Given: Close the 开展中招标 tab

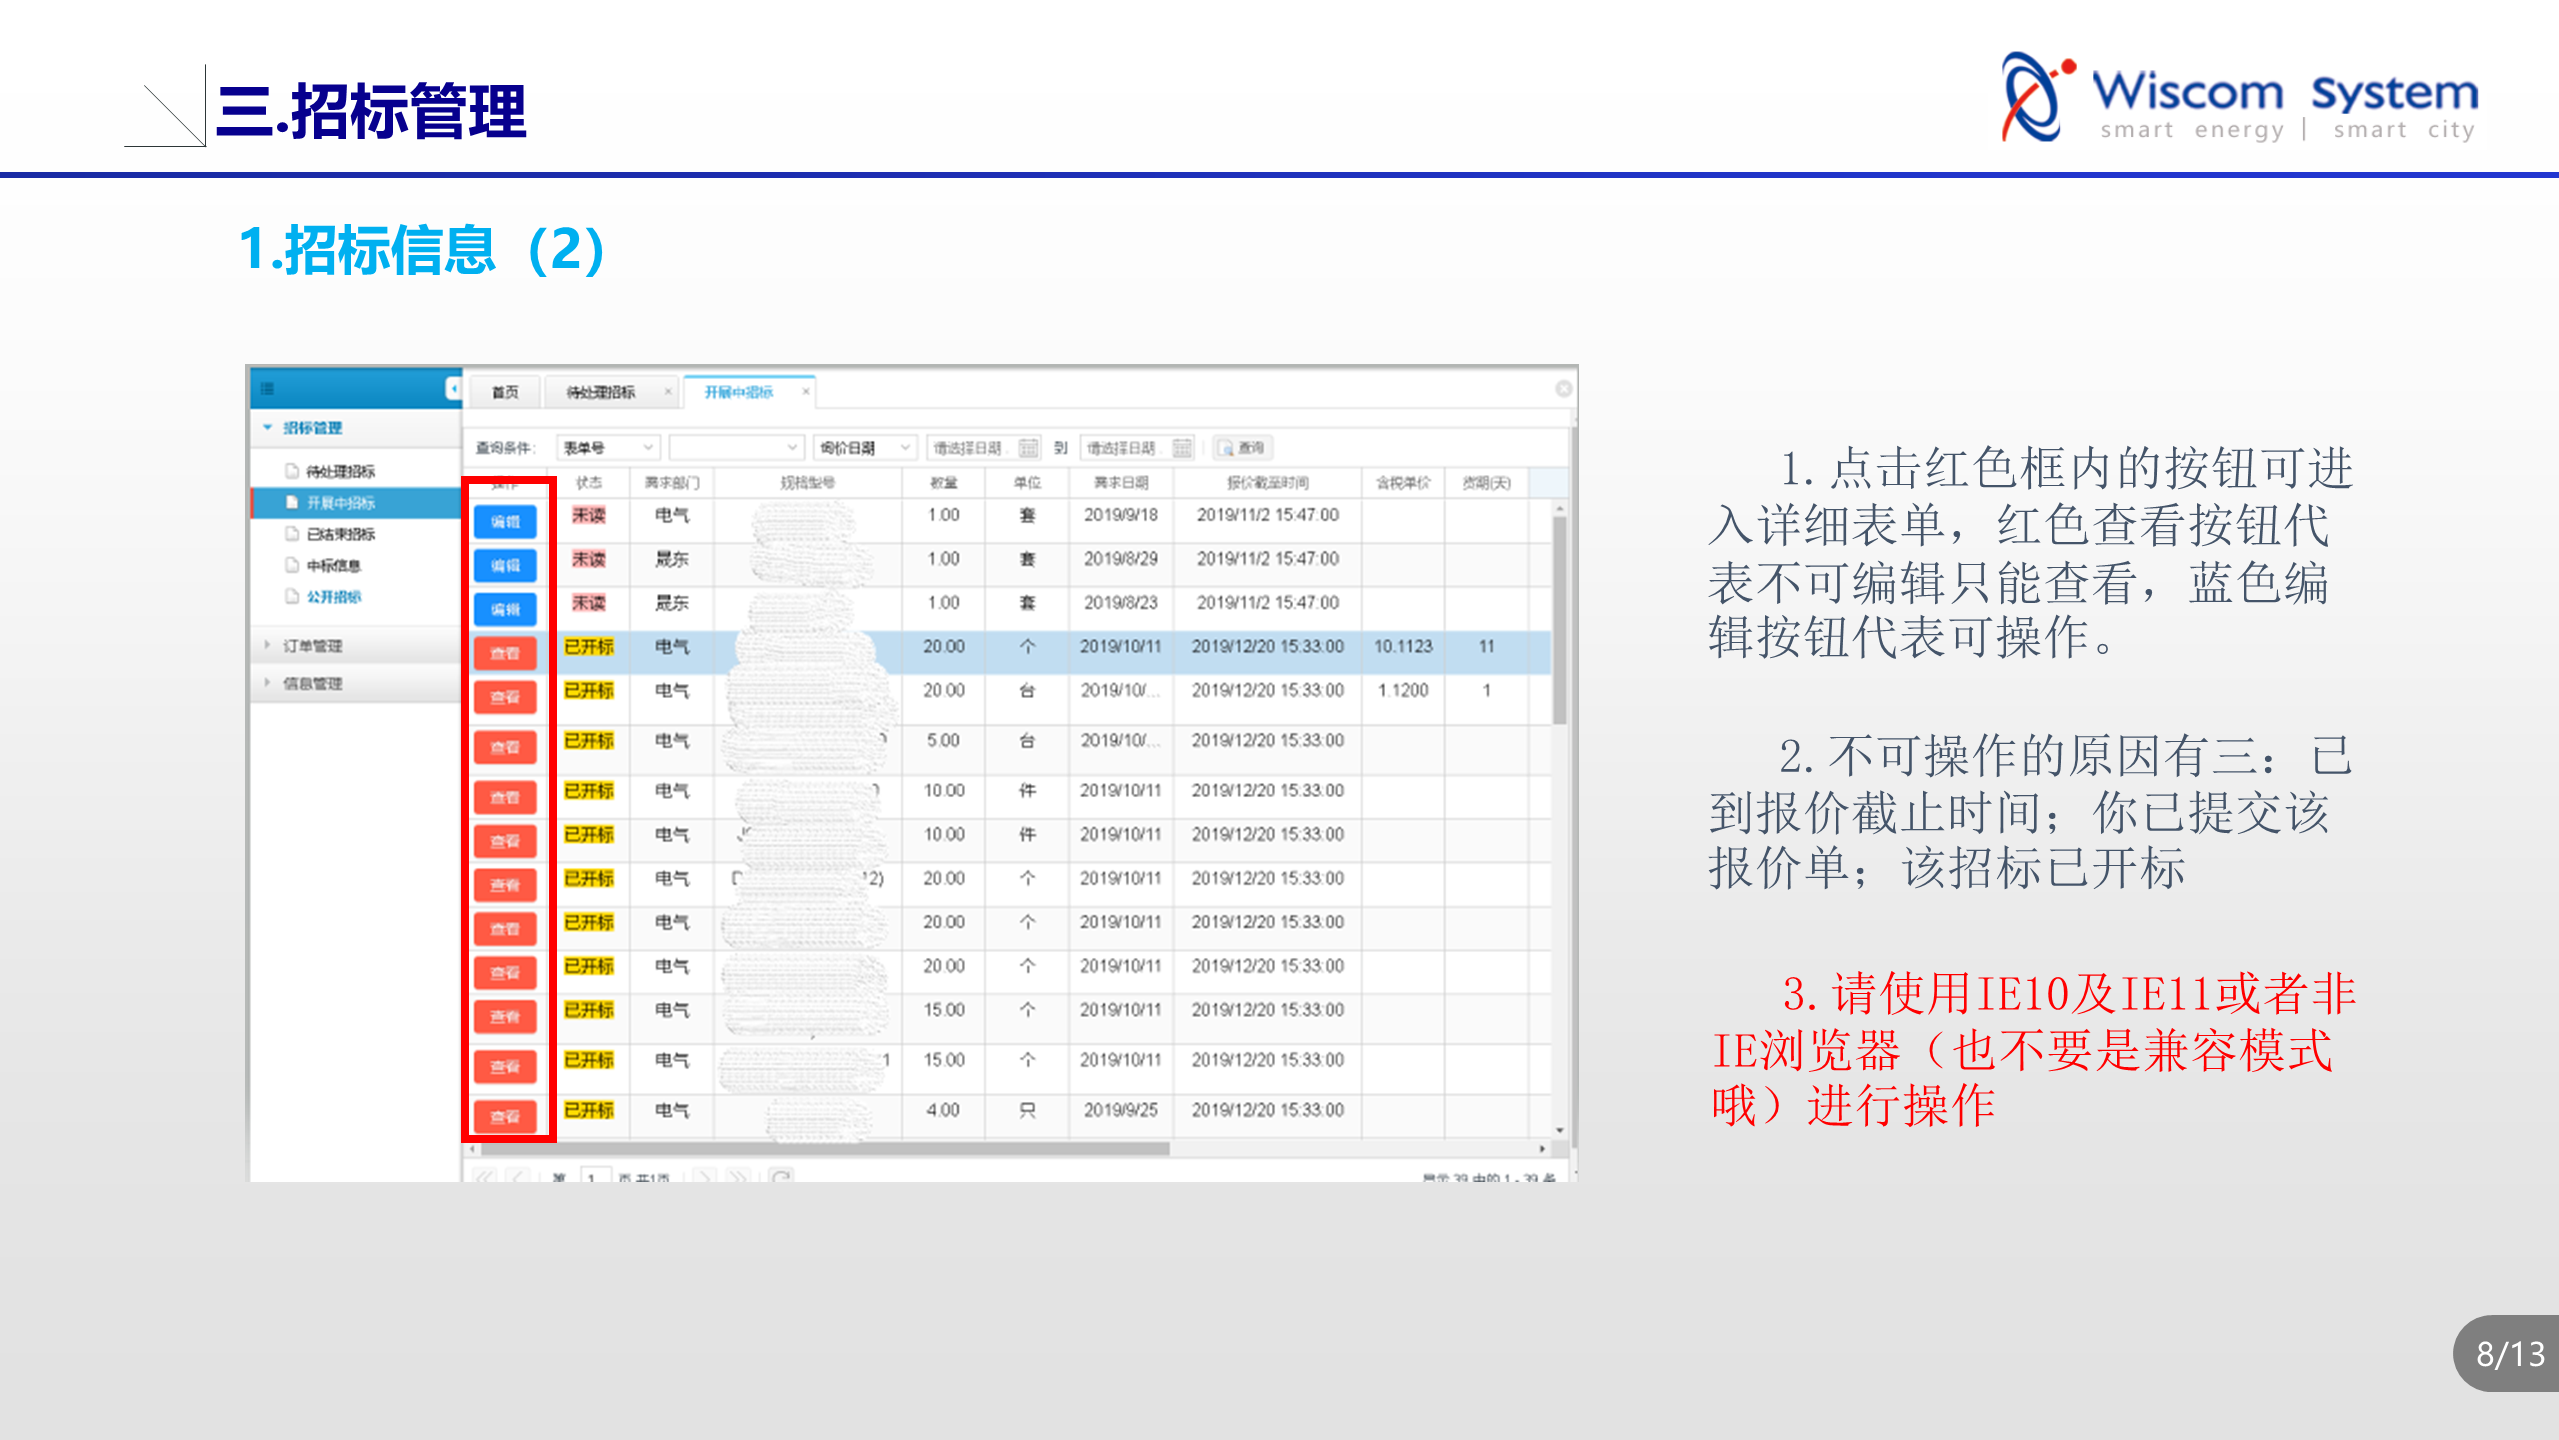Looking at the screenshot, I should pos(805,392).
